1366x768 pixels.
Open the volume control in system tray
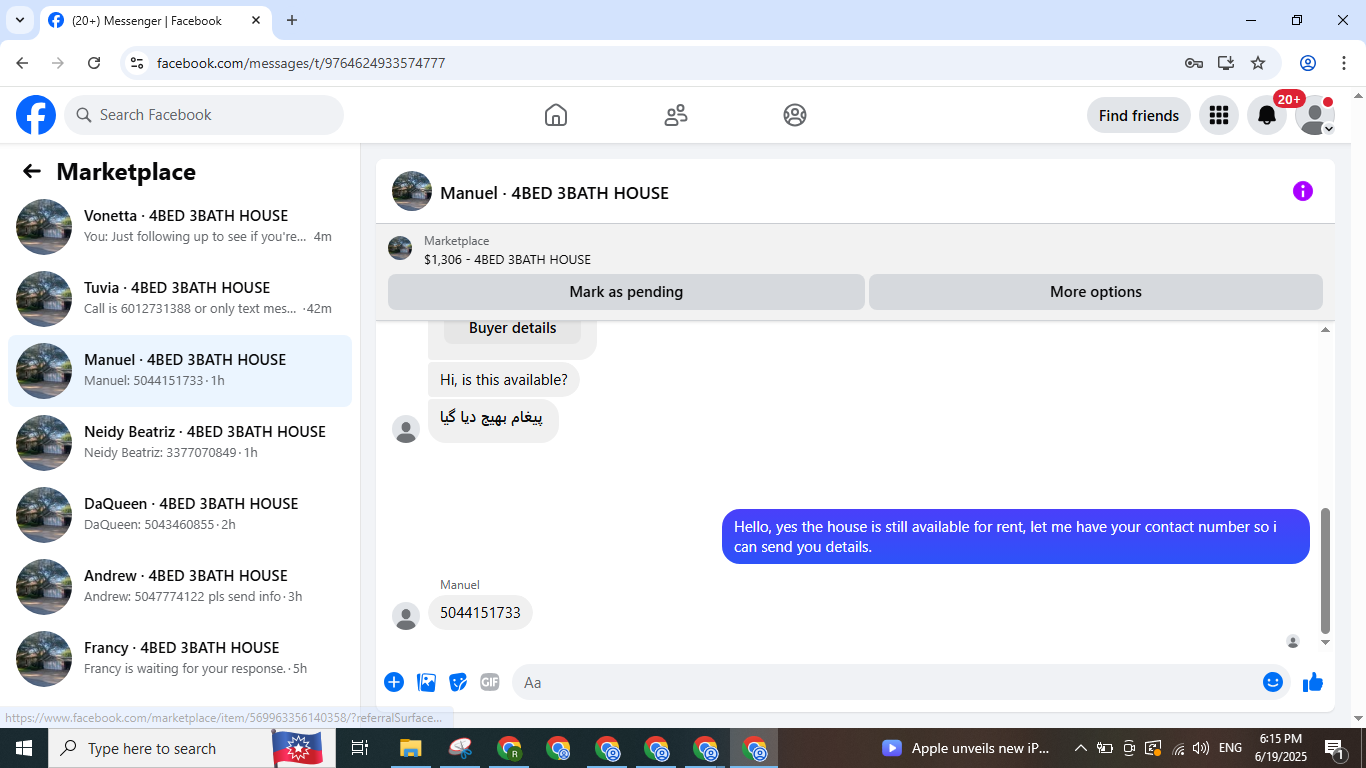(x=1201, y=748)
